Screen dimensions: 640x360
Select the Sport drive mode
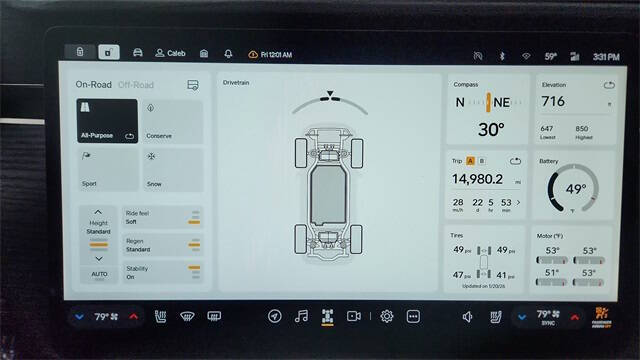click(108, 169)
